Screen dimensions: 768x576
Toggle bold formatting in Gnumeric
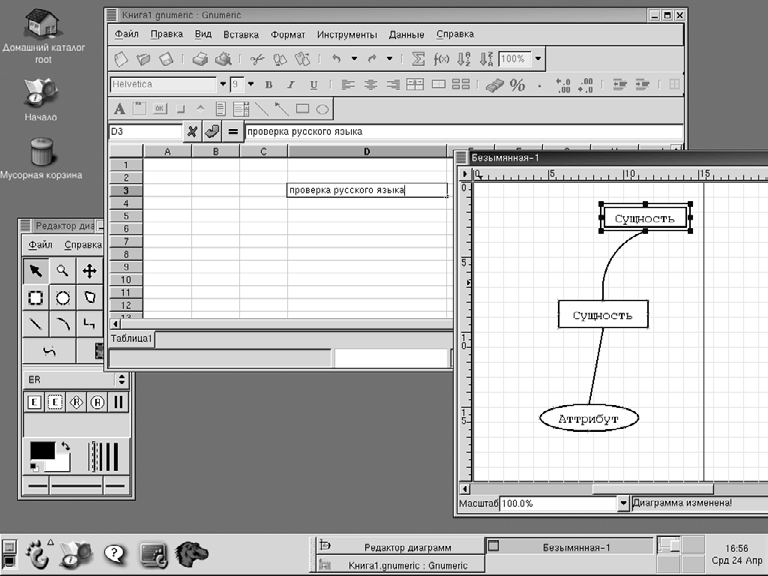tap(268, 85)
